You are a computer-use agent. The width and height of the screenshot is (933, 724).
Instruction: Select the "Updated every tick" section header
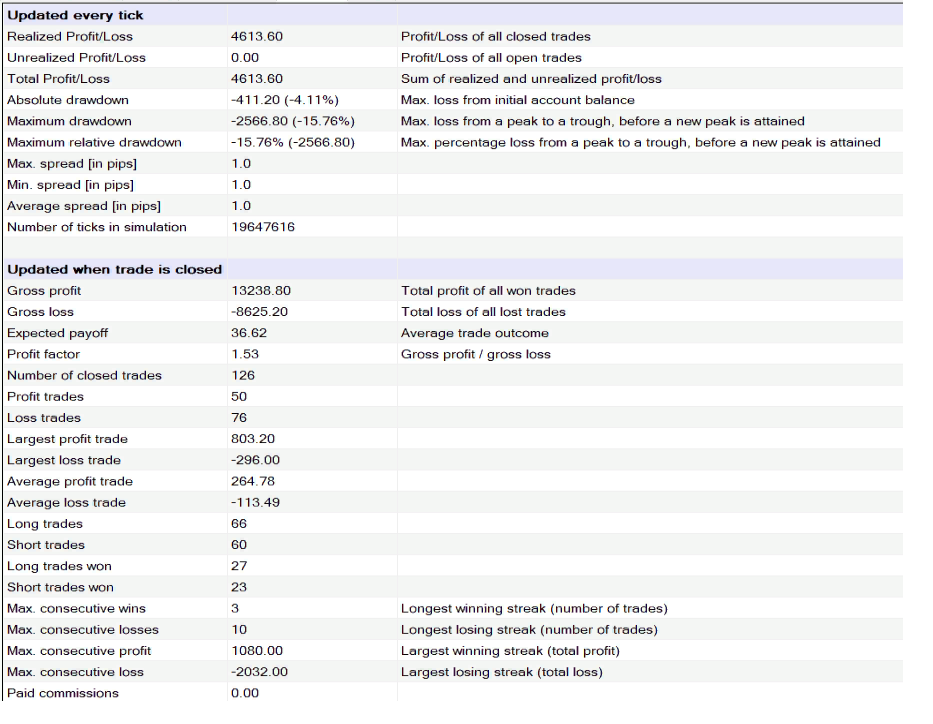(x=75, y=15)
